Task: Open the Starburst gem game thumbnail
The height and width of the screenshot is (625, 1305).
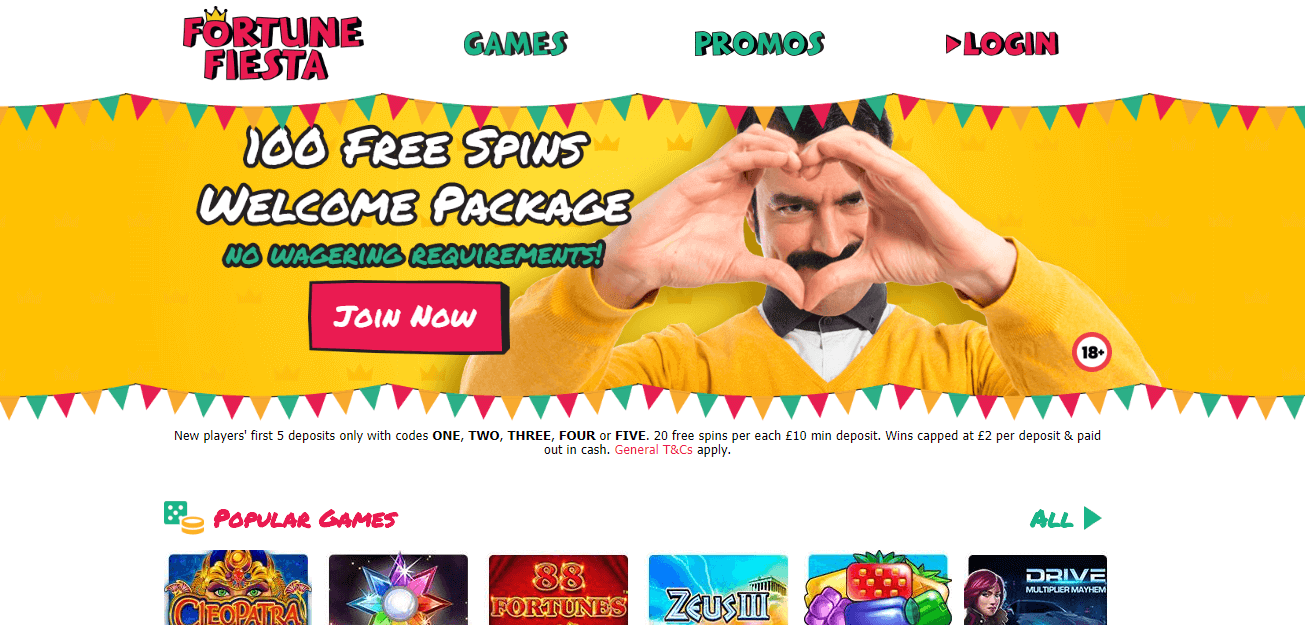Action: [398, 590]
